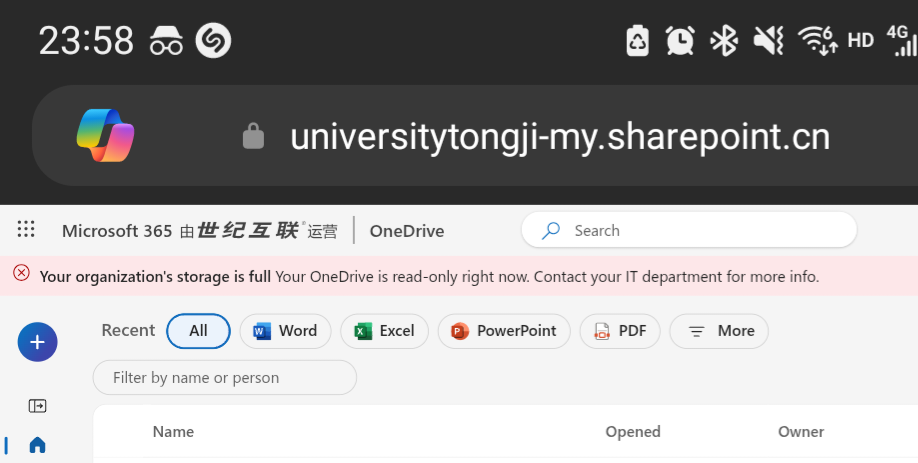Click the red error icon in banner

(x=22, y=273)
